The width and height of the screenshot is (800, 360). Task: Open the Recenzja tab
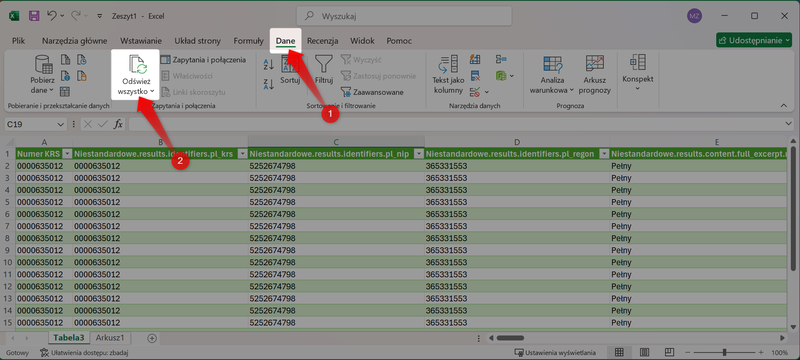(x=322, y=41)
